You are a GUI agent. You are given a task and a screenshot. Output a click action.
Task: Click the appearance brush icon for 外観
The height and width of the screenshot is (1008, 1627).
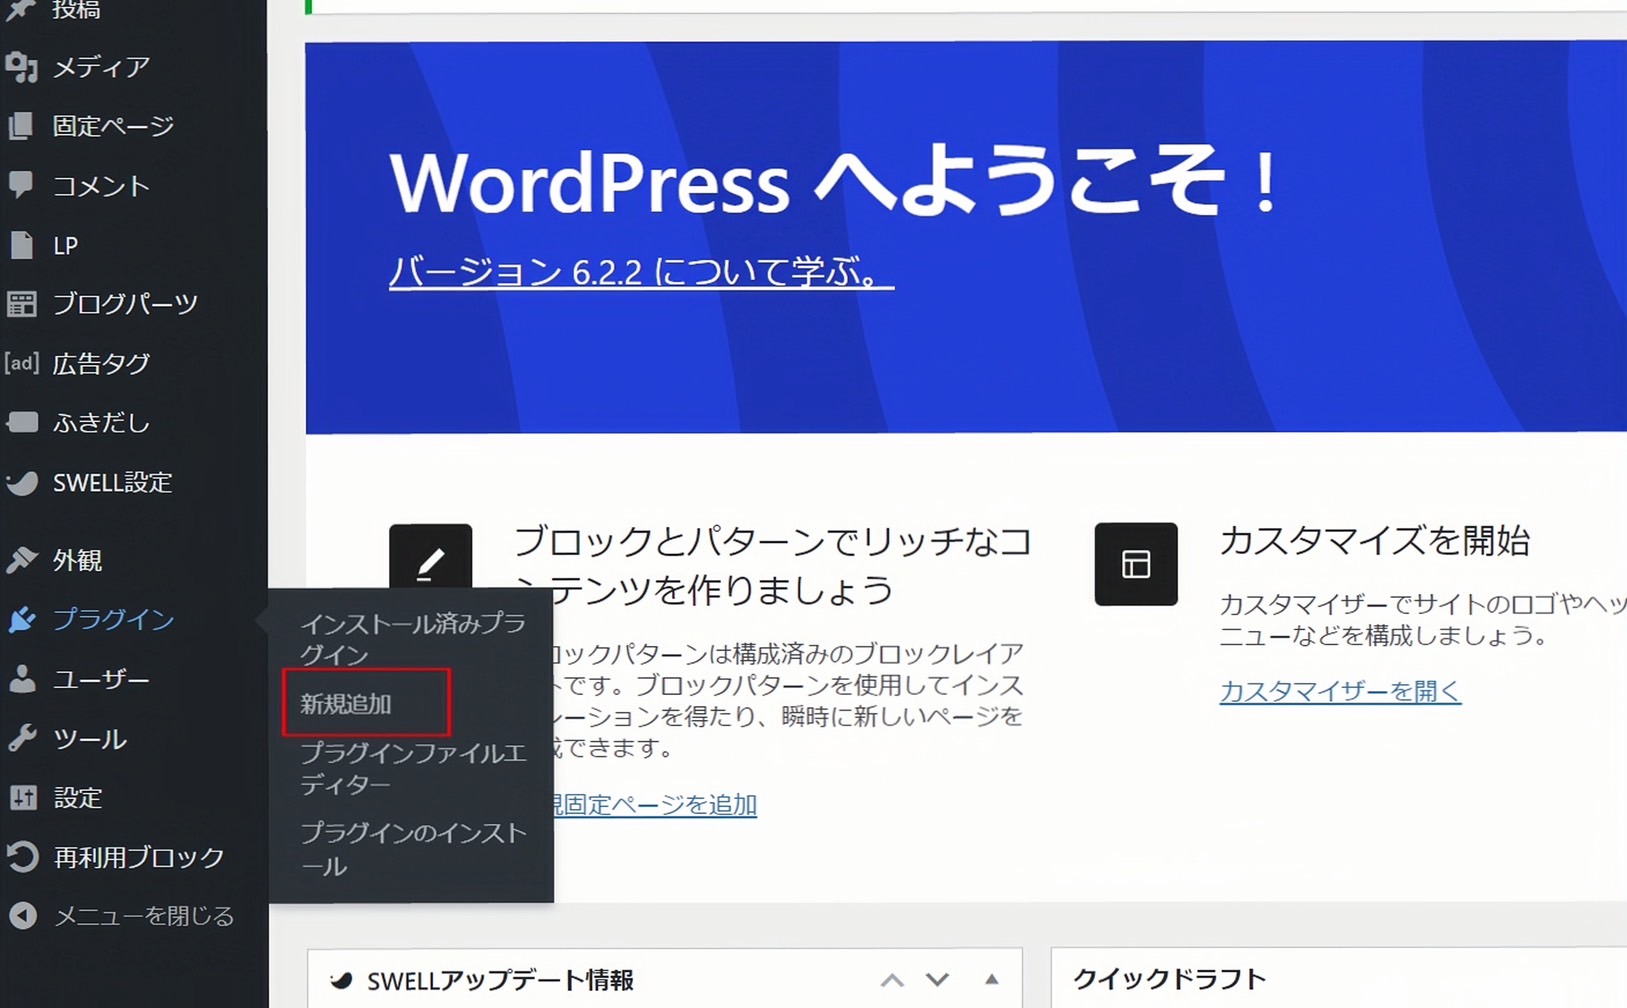(22, 560)
